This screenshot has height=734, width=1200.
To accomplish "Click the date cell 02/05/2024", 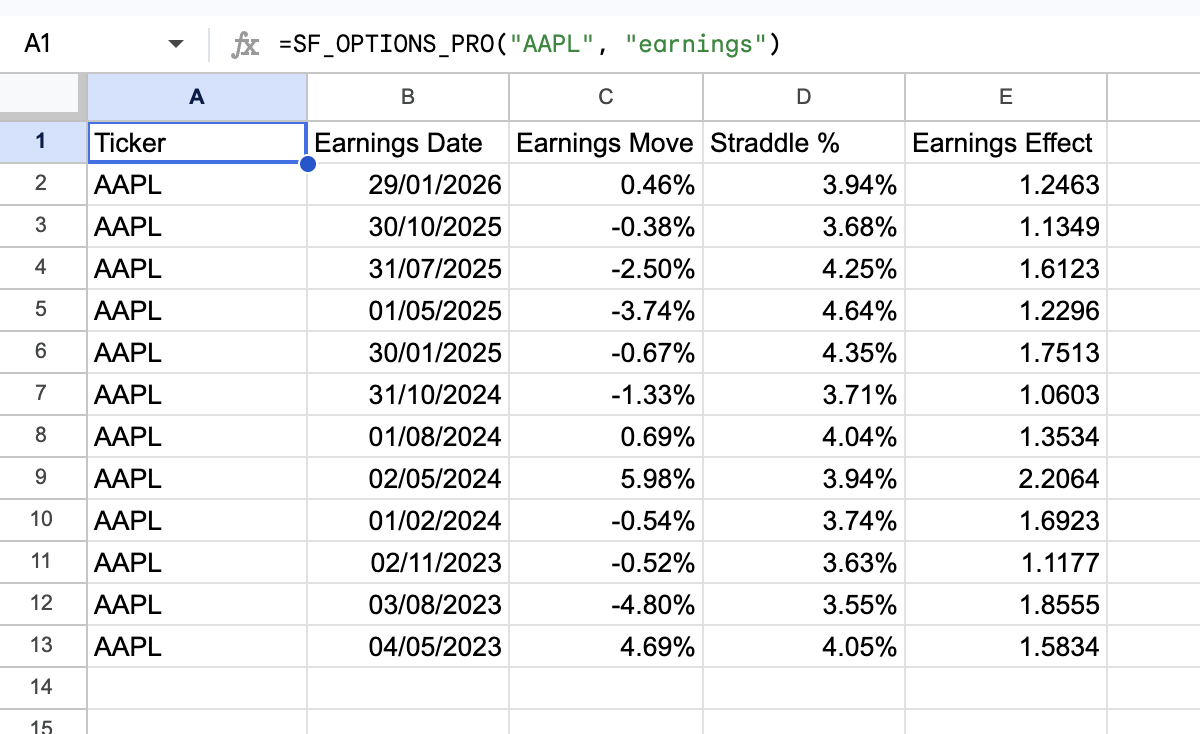I will (408, 478).
